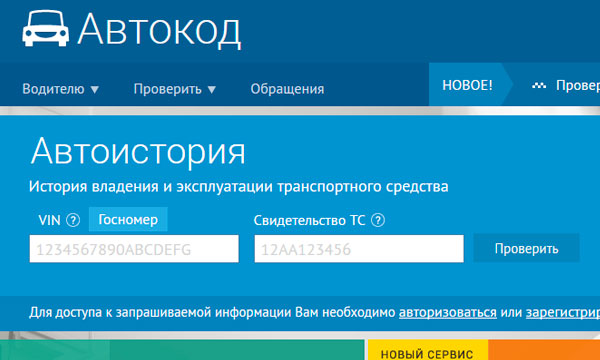The width and height of the screenshot is (600, 360).
Task: Click the НОВЫЙ СЕРВИС yellow tile
Action: click(x=428, y=350)
